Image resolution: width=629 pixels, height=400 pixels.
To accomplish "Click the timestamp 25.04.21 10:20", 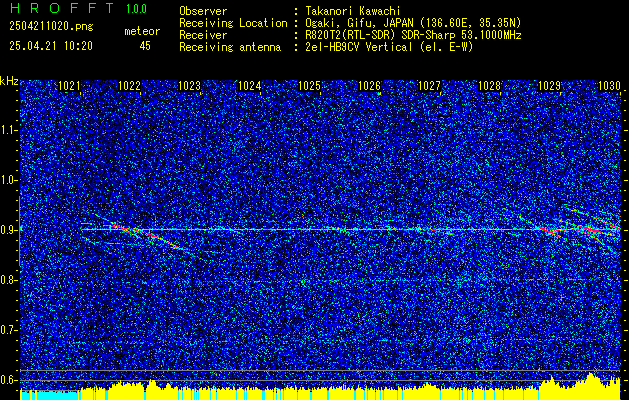I will pos(51,46).
